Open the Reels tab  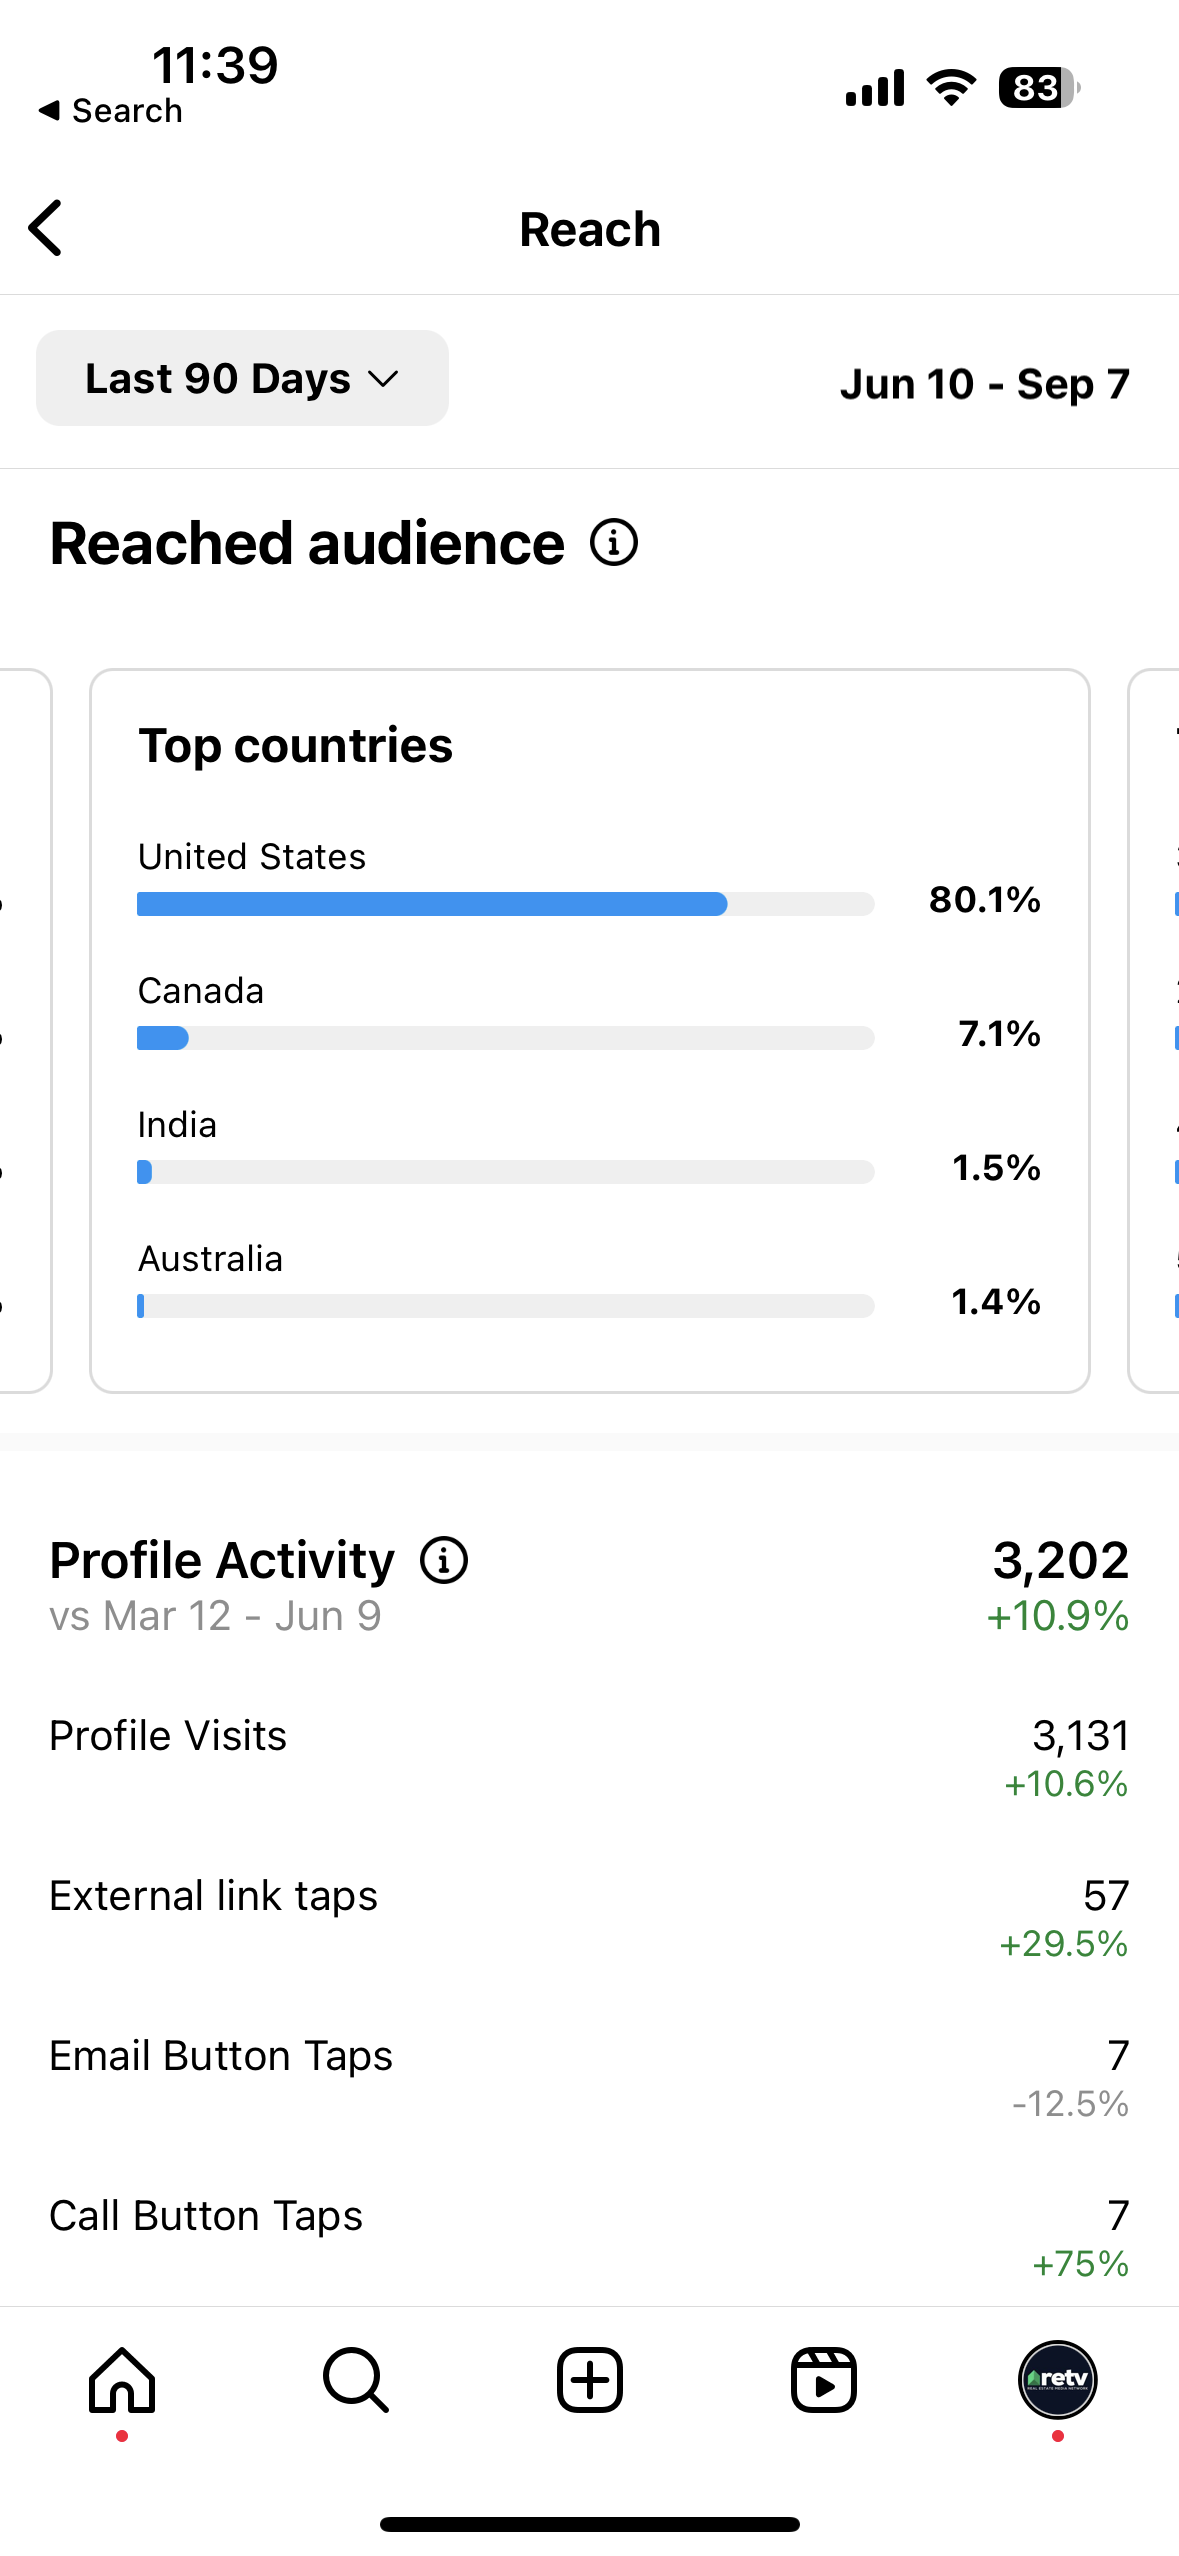click(824, 2380)
